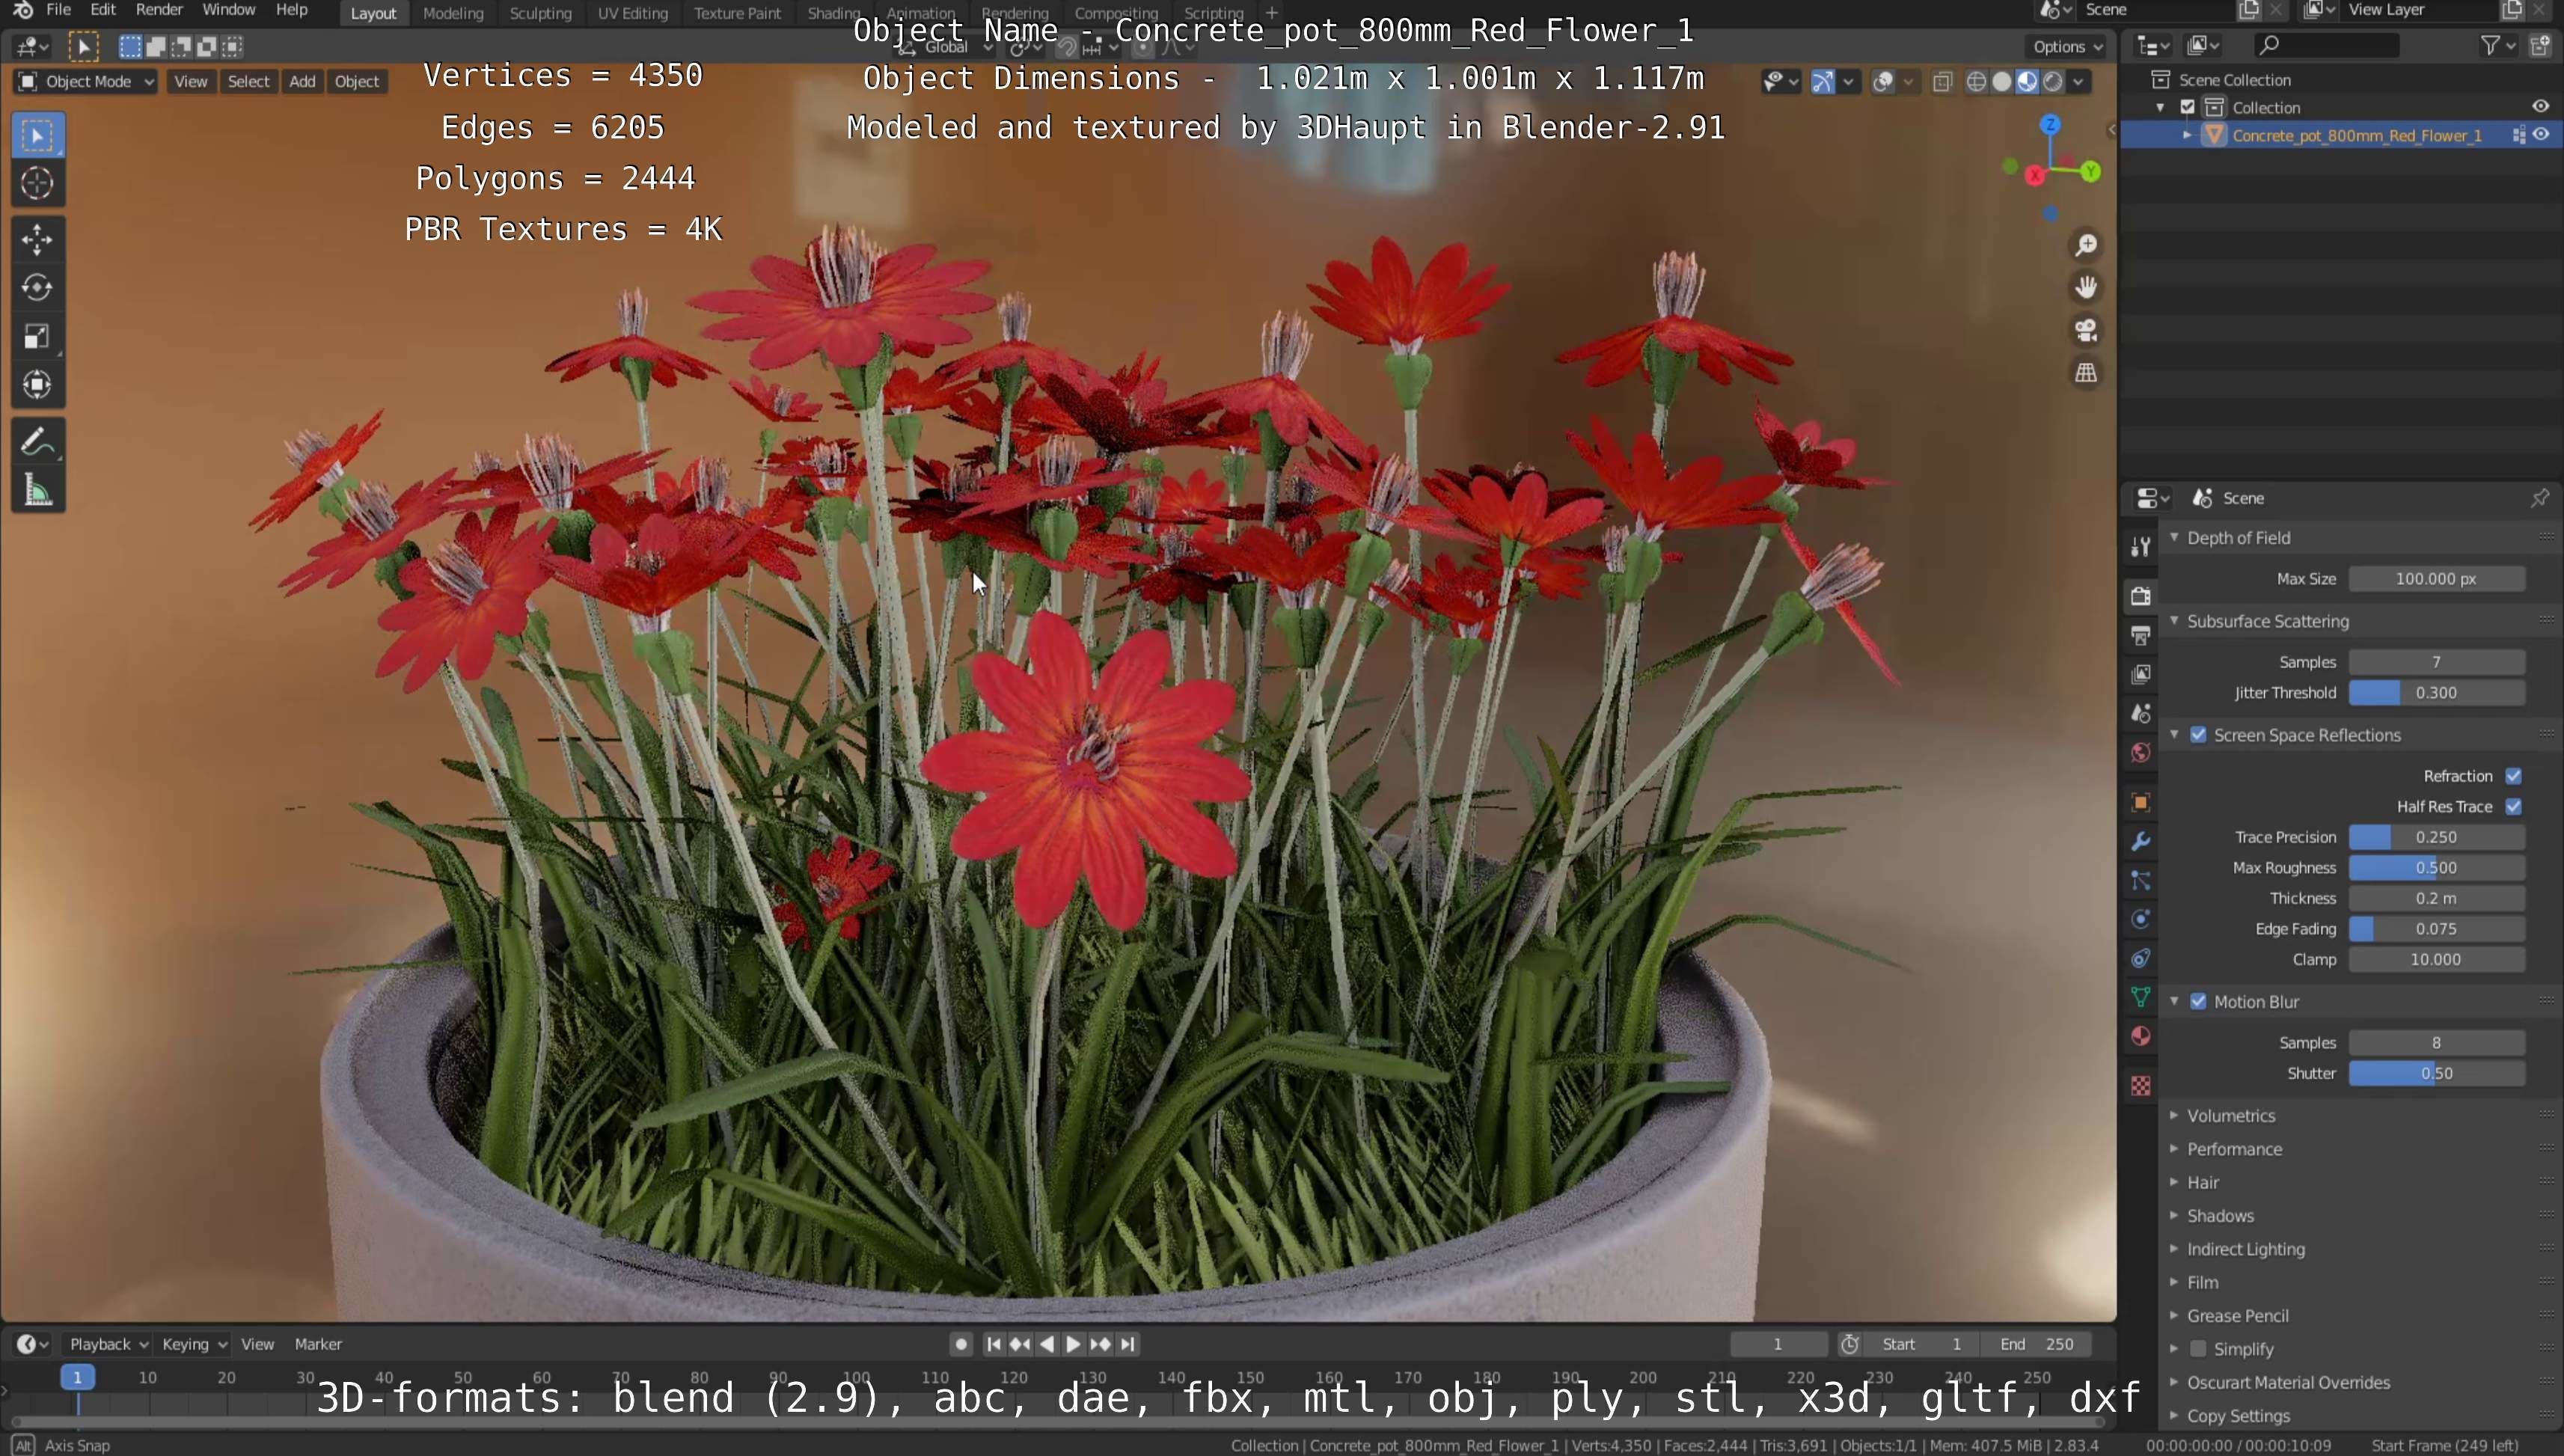2564x1456 pixels.
Task: Collapse the Depth of Field panel
Action: [2174, 537]
